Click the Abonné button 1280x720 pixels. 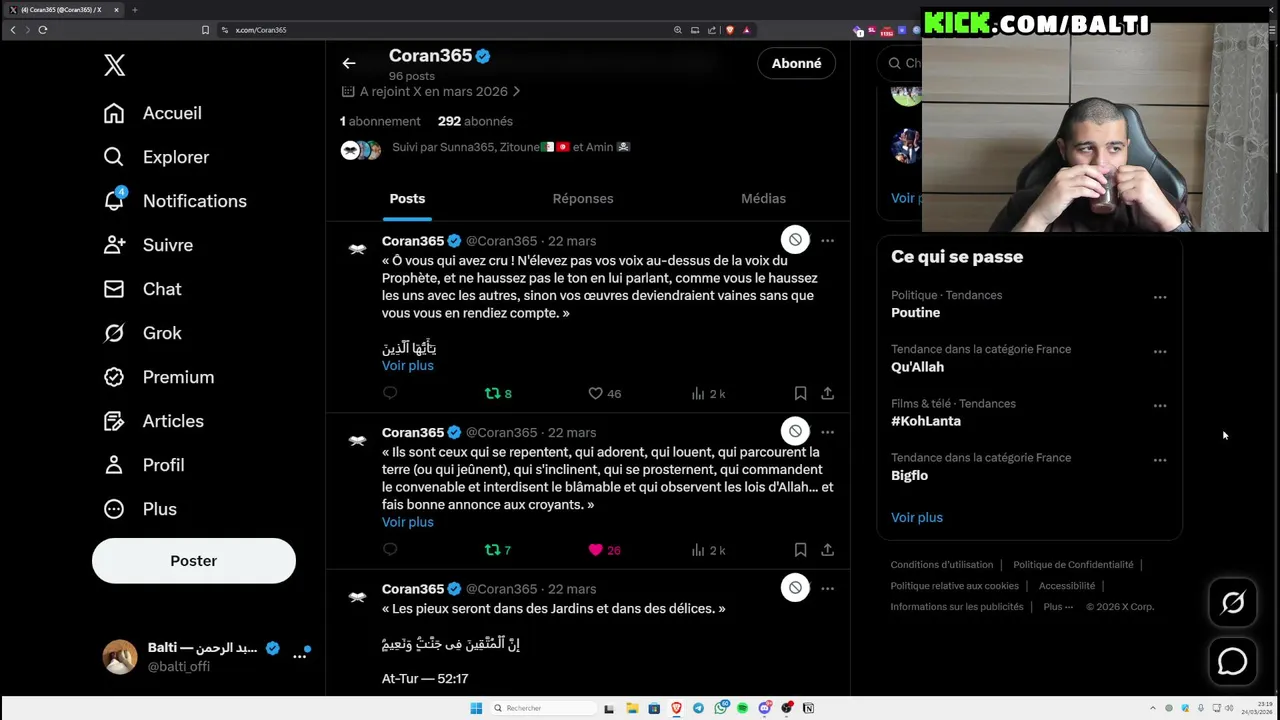797,63
